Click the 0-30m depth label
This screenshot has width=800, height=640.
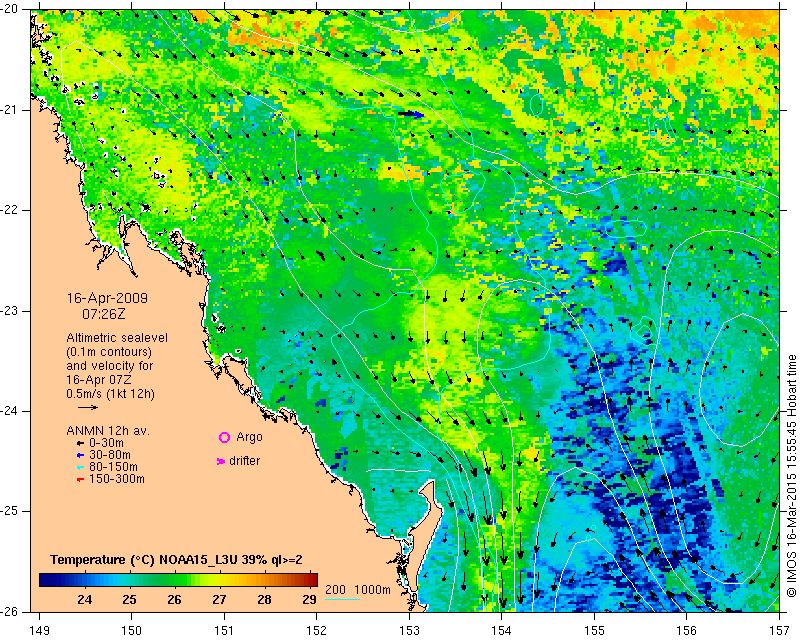click(x=106, y=443)
